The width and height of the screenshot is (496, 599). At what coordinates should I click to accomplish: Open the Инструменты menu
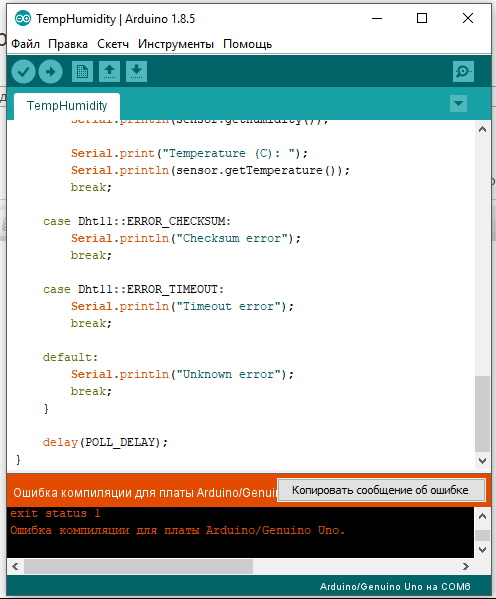click(176, 44)
